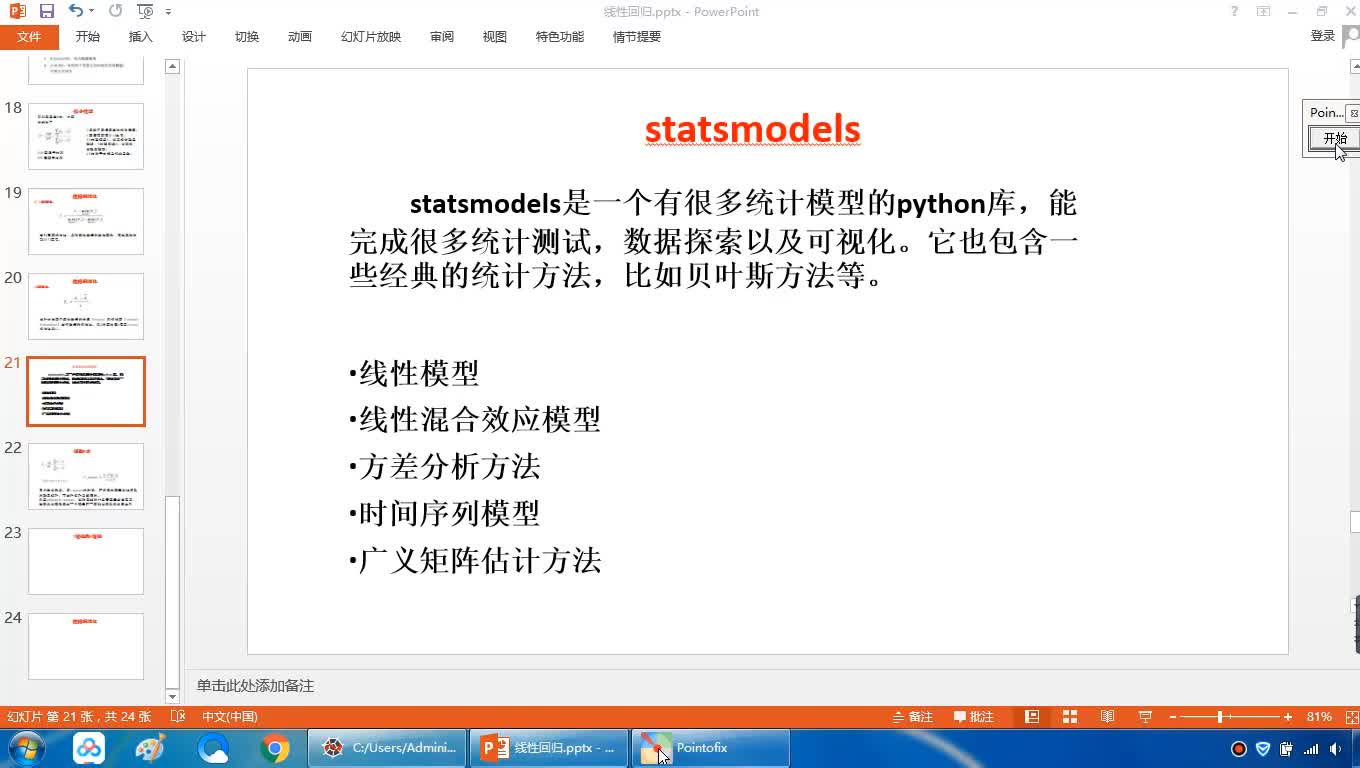Toggle the 备注 notes pane

[x=912, y=717]
